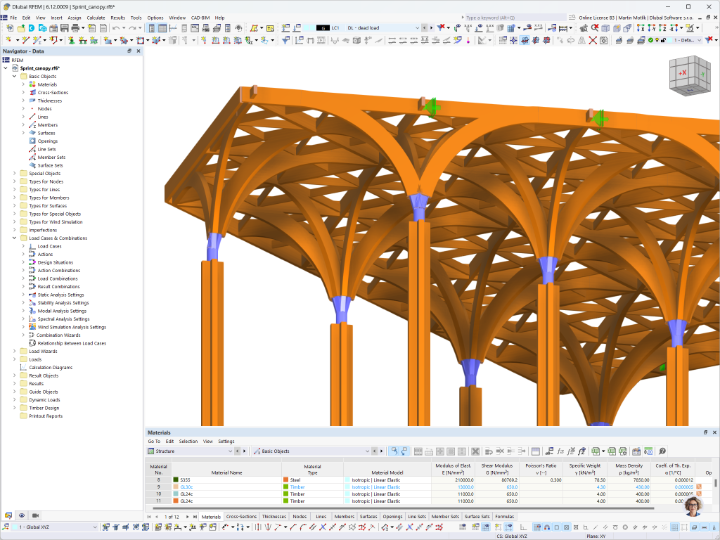Click next table page arrow
This screenshot has width=720, height=540.
click(187, 516)
